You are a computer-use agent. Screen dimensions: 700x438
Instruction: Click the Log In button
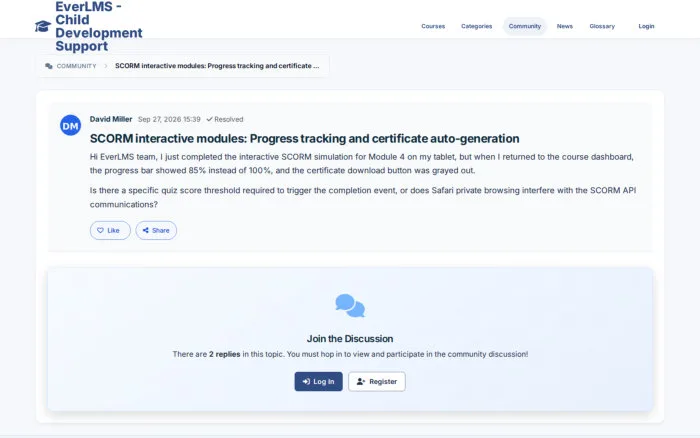(318, 382)
